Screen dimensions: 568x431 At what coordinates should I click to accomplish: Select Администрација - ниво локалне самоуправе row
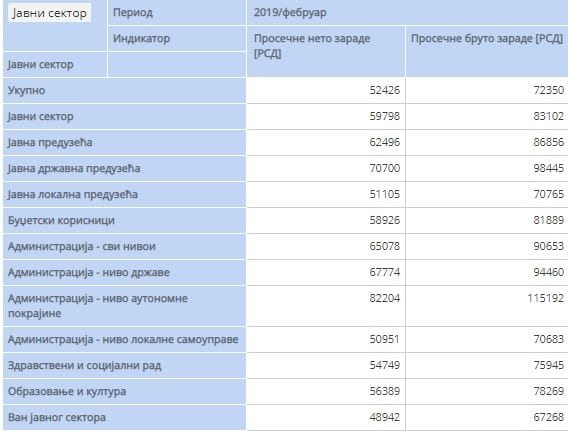click(124, 340)
